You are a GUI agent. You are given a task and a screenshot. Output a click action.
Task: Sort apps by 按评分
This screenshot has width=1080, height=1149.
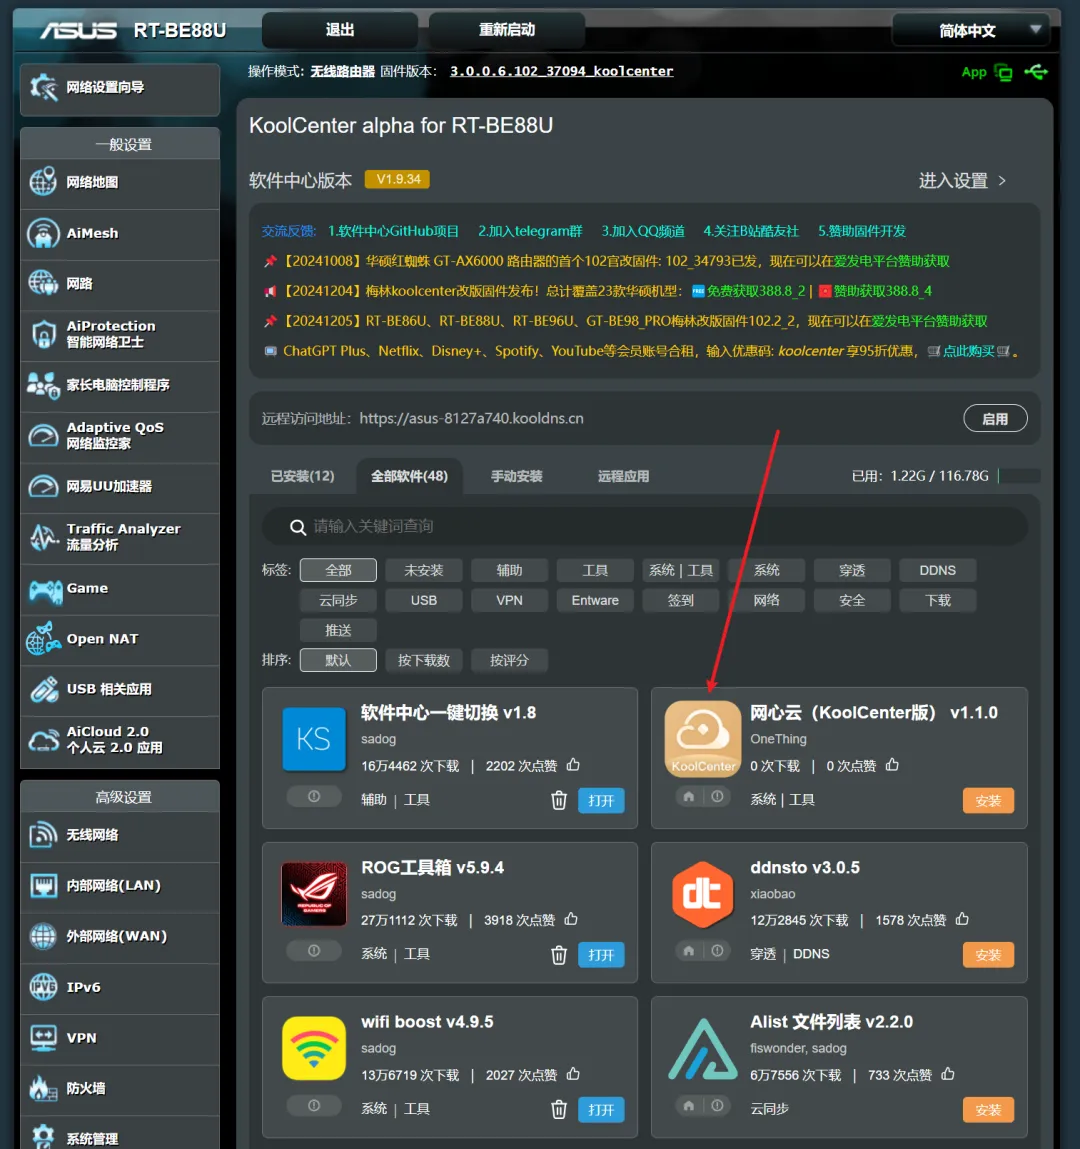click(x=509, y=660)
